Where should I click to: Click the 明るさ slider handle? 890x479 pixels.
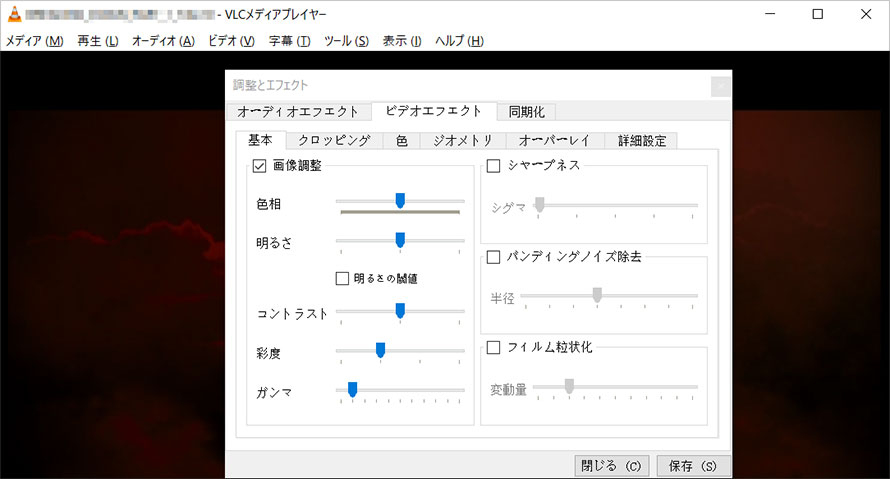(400, 240)
